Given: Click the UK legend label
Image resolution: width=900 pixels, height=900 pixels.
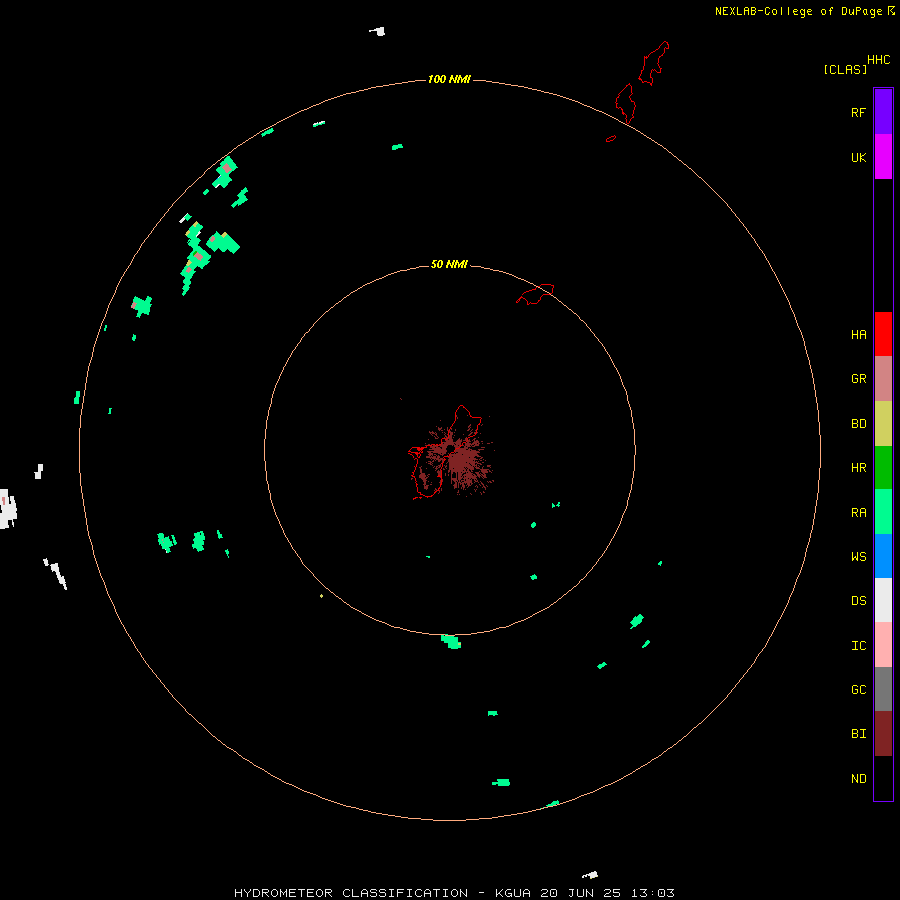Looking at the screenshot, I should click(x=858, y=157).
